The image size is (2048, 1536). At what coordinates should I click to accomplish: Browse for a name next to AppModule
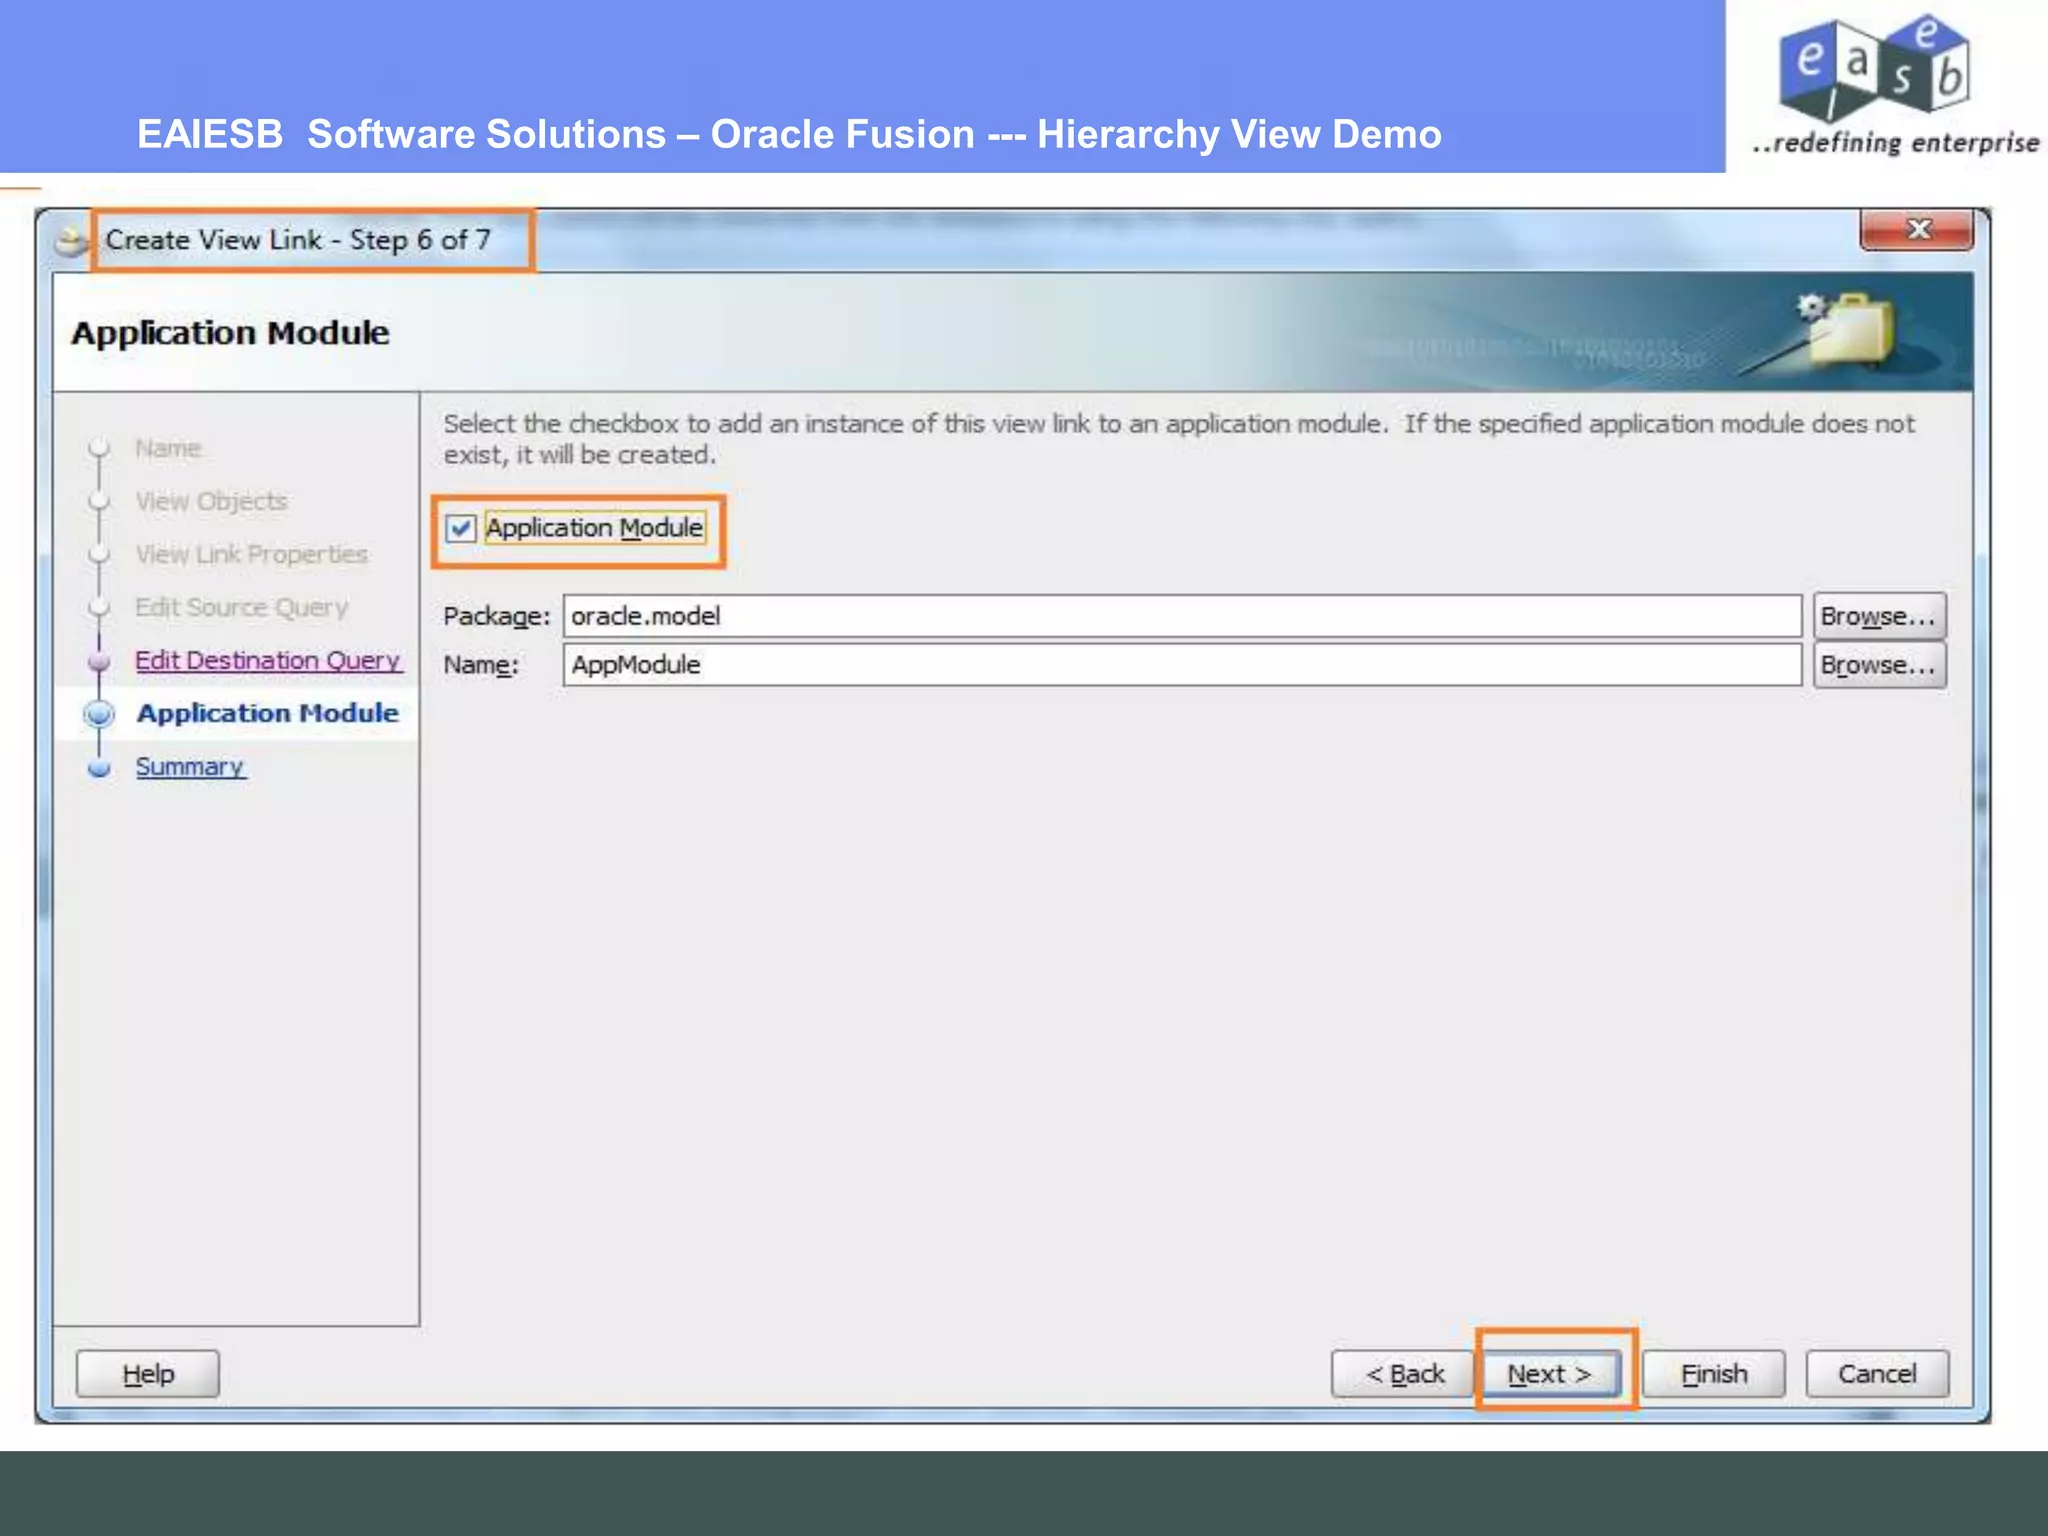[x=1879, y=665]
